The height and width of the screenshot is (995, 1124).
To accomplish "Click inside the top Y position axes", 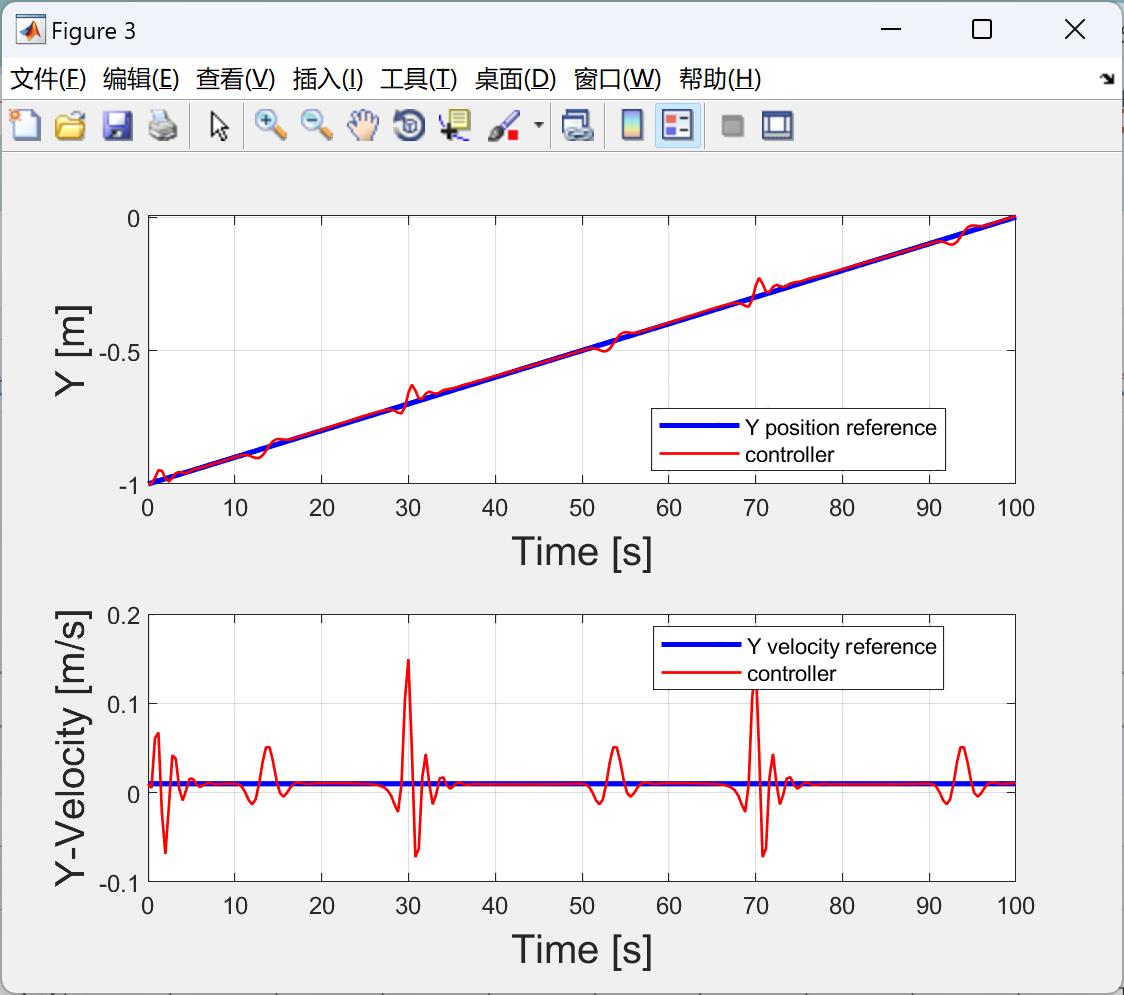I will click(x=581, y=350).
